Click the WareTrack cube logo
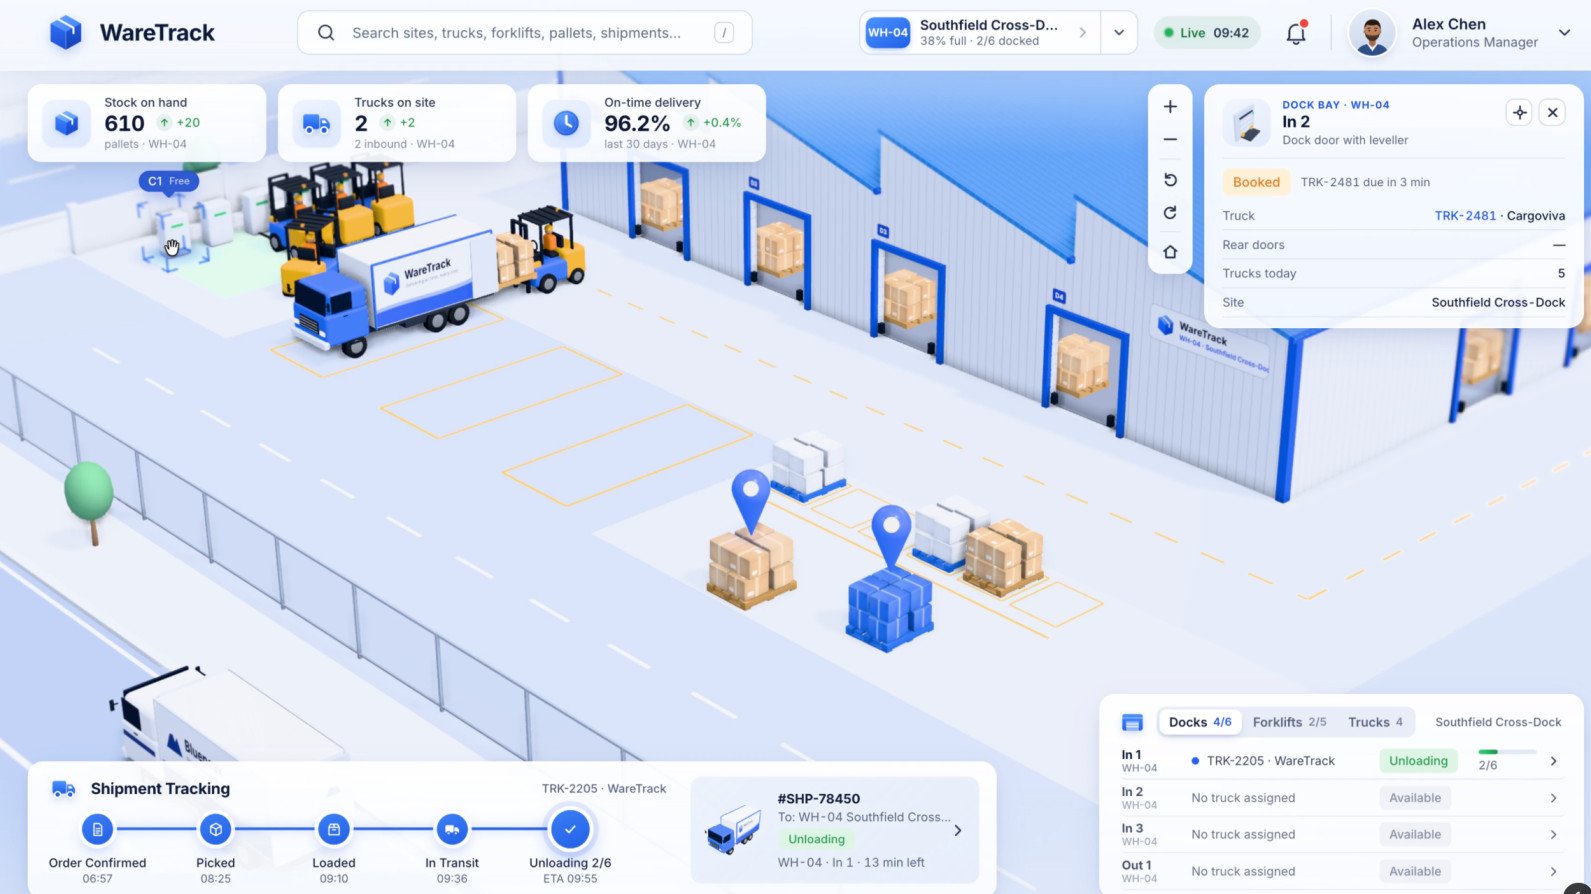 [x=65, y=33]
